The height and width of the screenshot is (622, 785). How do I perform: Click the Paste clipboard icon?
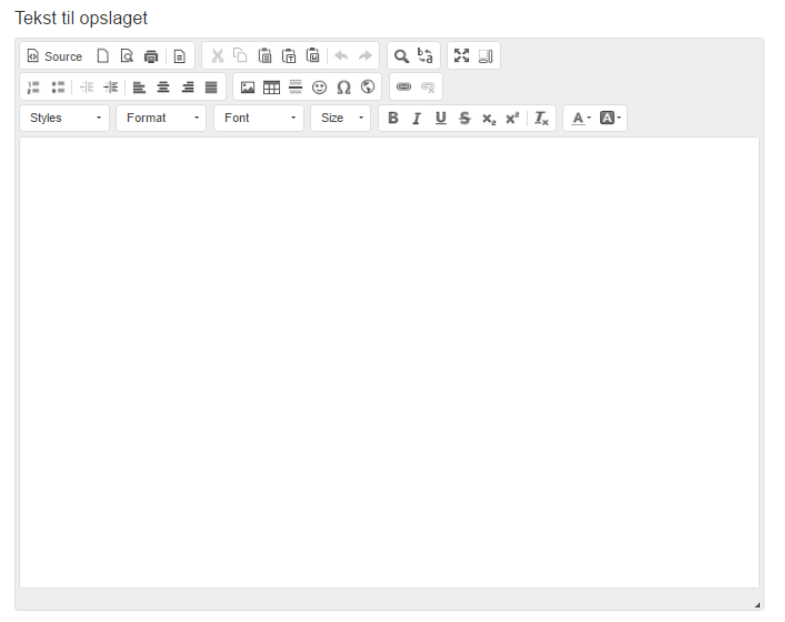coord(265,56)
